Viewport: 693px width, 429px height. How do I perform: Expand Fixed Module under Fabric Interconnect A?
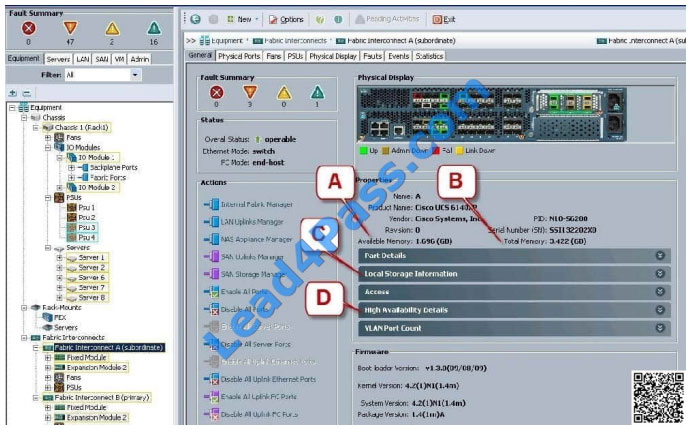pos(48,357)
